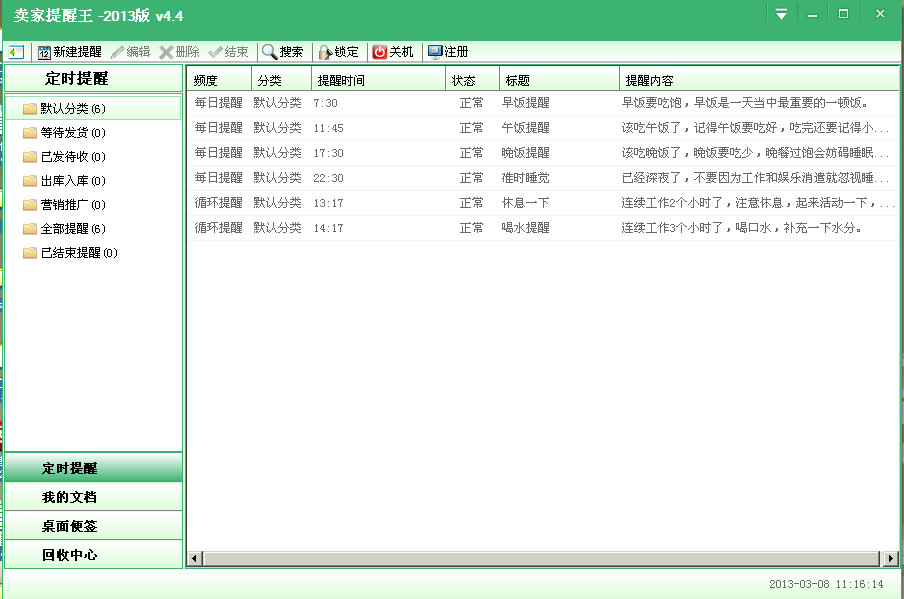Click the 13:17 reminder time cell
904x599 pixels.
328,203
